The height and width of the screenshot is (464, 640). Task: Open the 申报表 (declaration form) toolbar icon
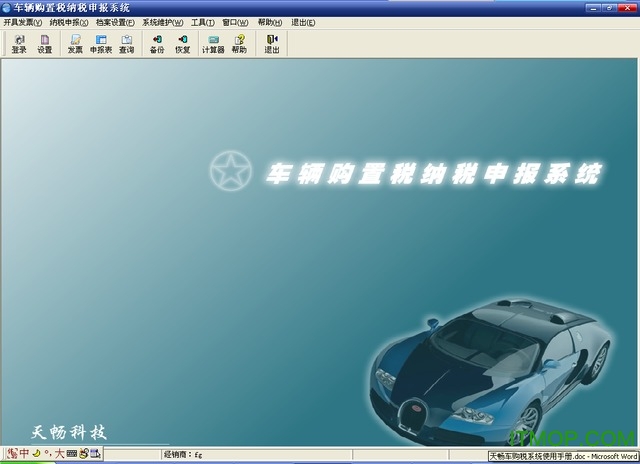coord(101,44)
